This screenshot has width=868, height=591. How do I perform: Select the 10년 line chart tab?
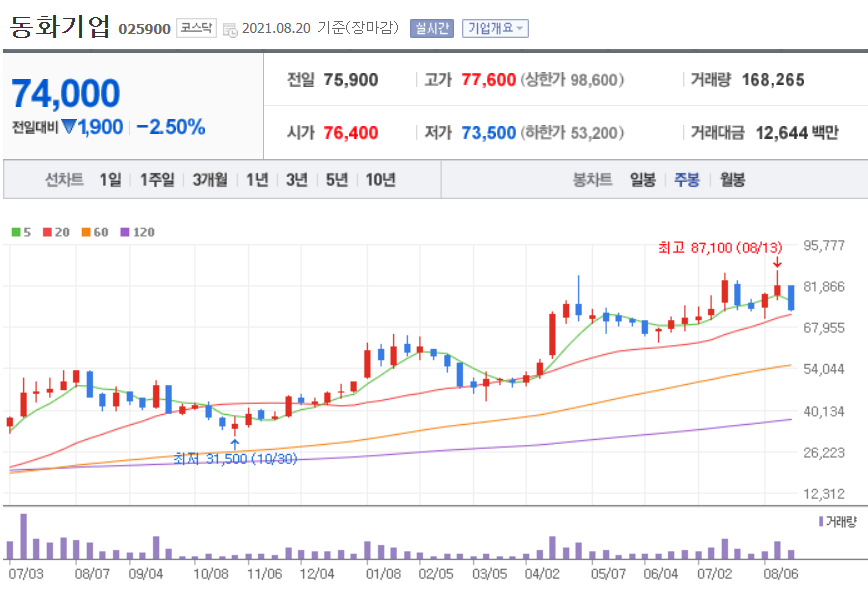point(380,179)
